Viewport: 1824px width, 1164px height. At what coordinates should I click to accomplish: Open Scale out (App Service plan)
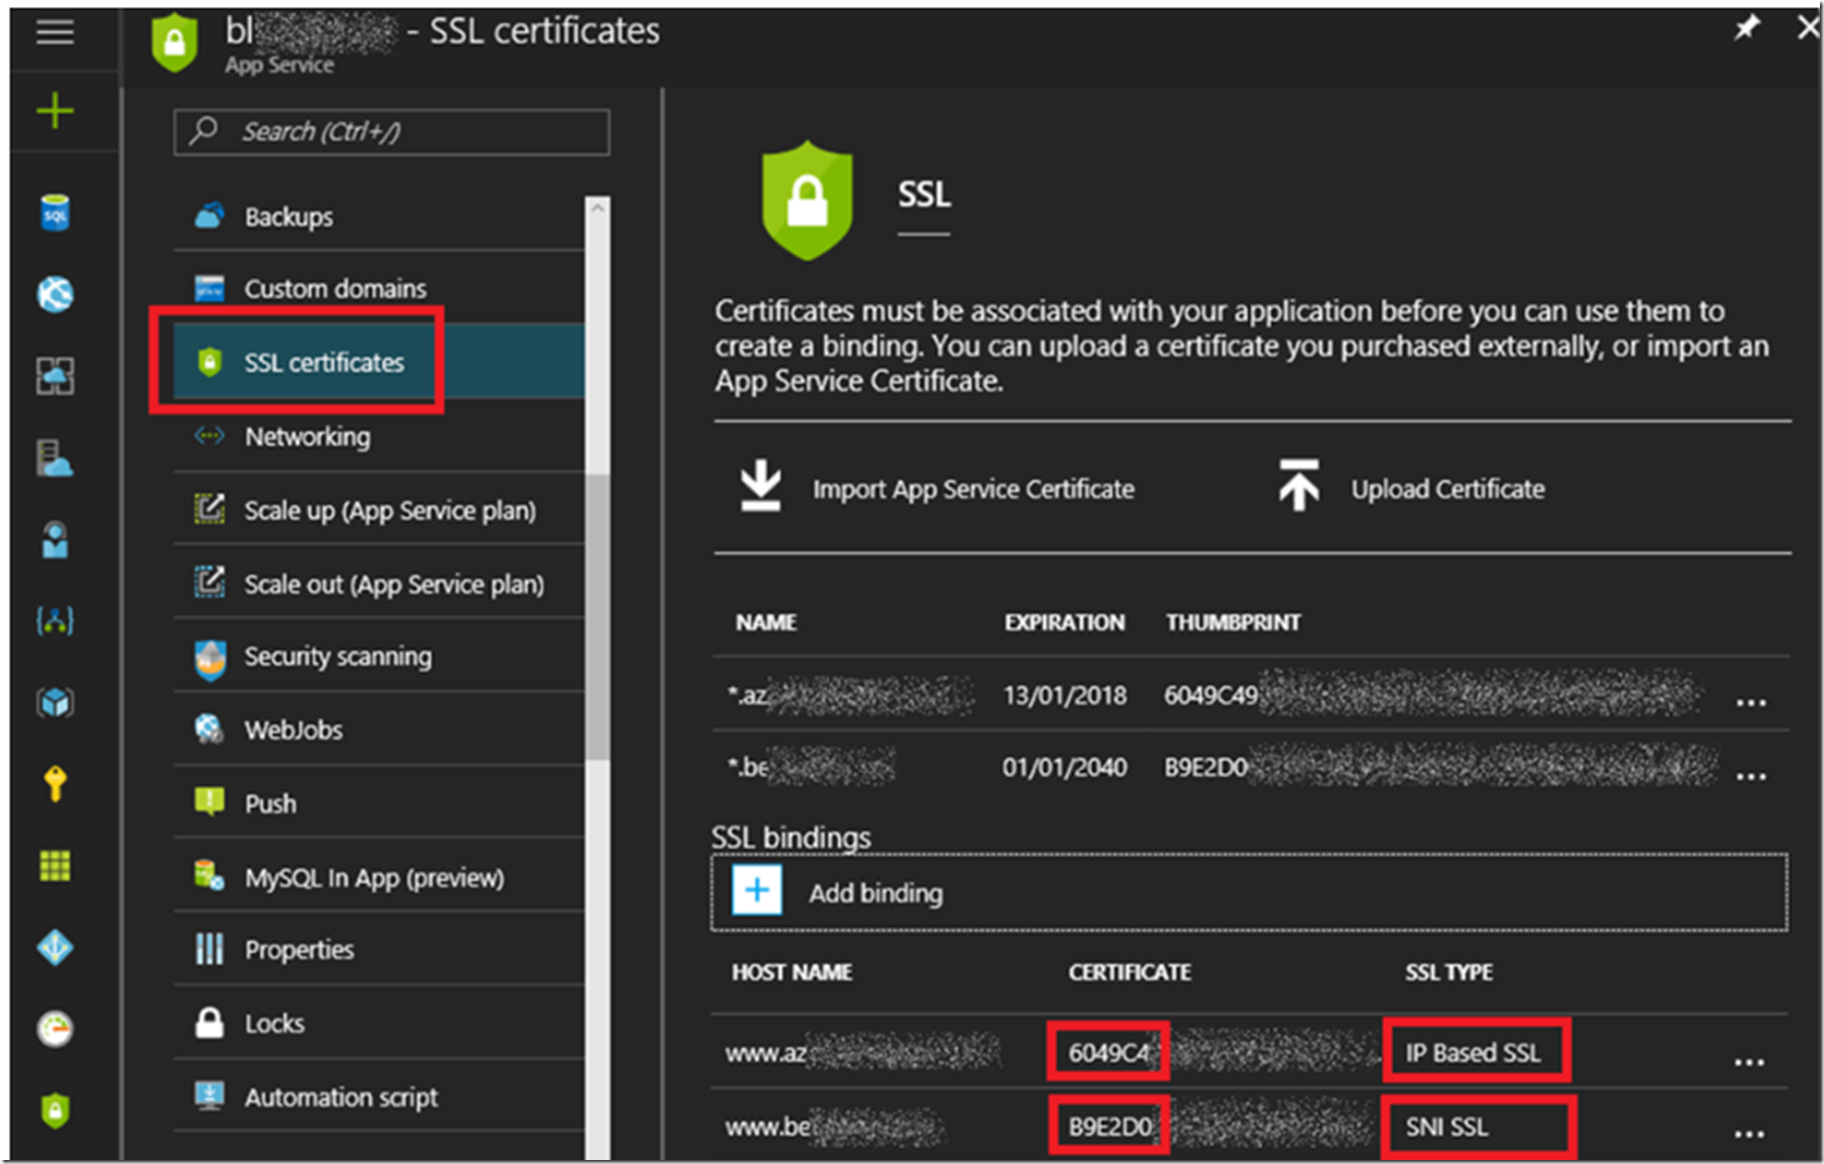379,584
